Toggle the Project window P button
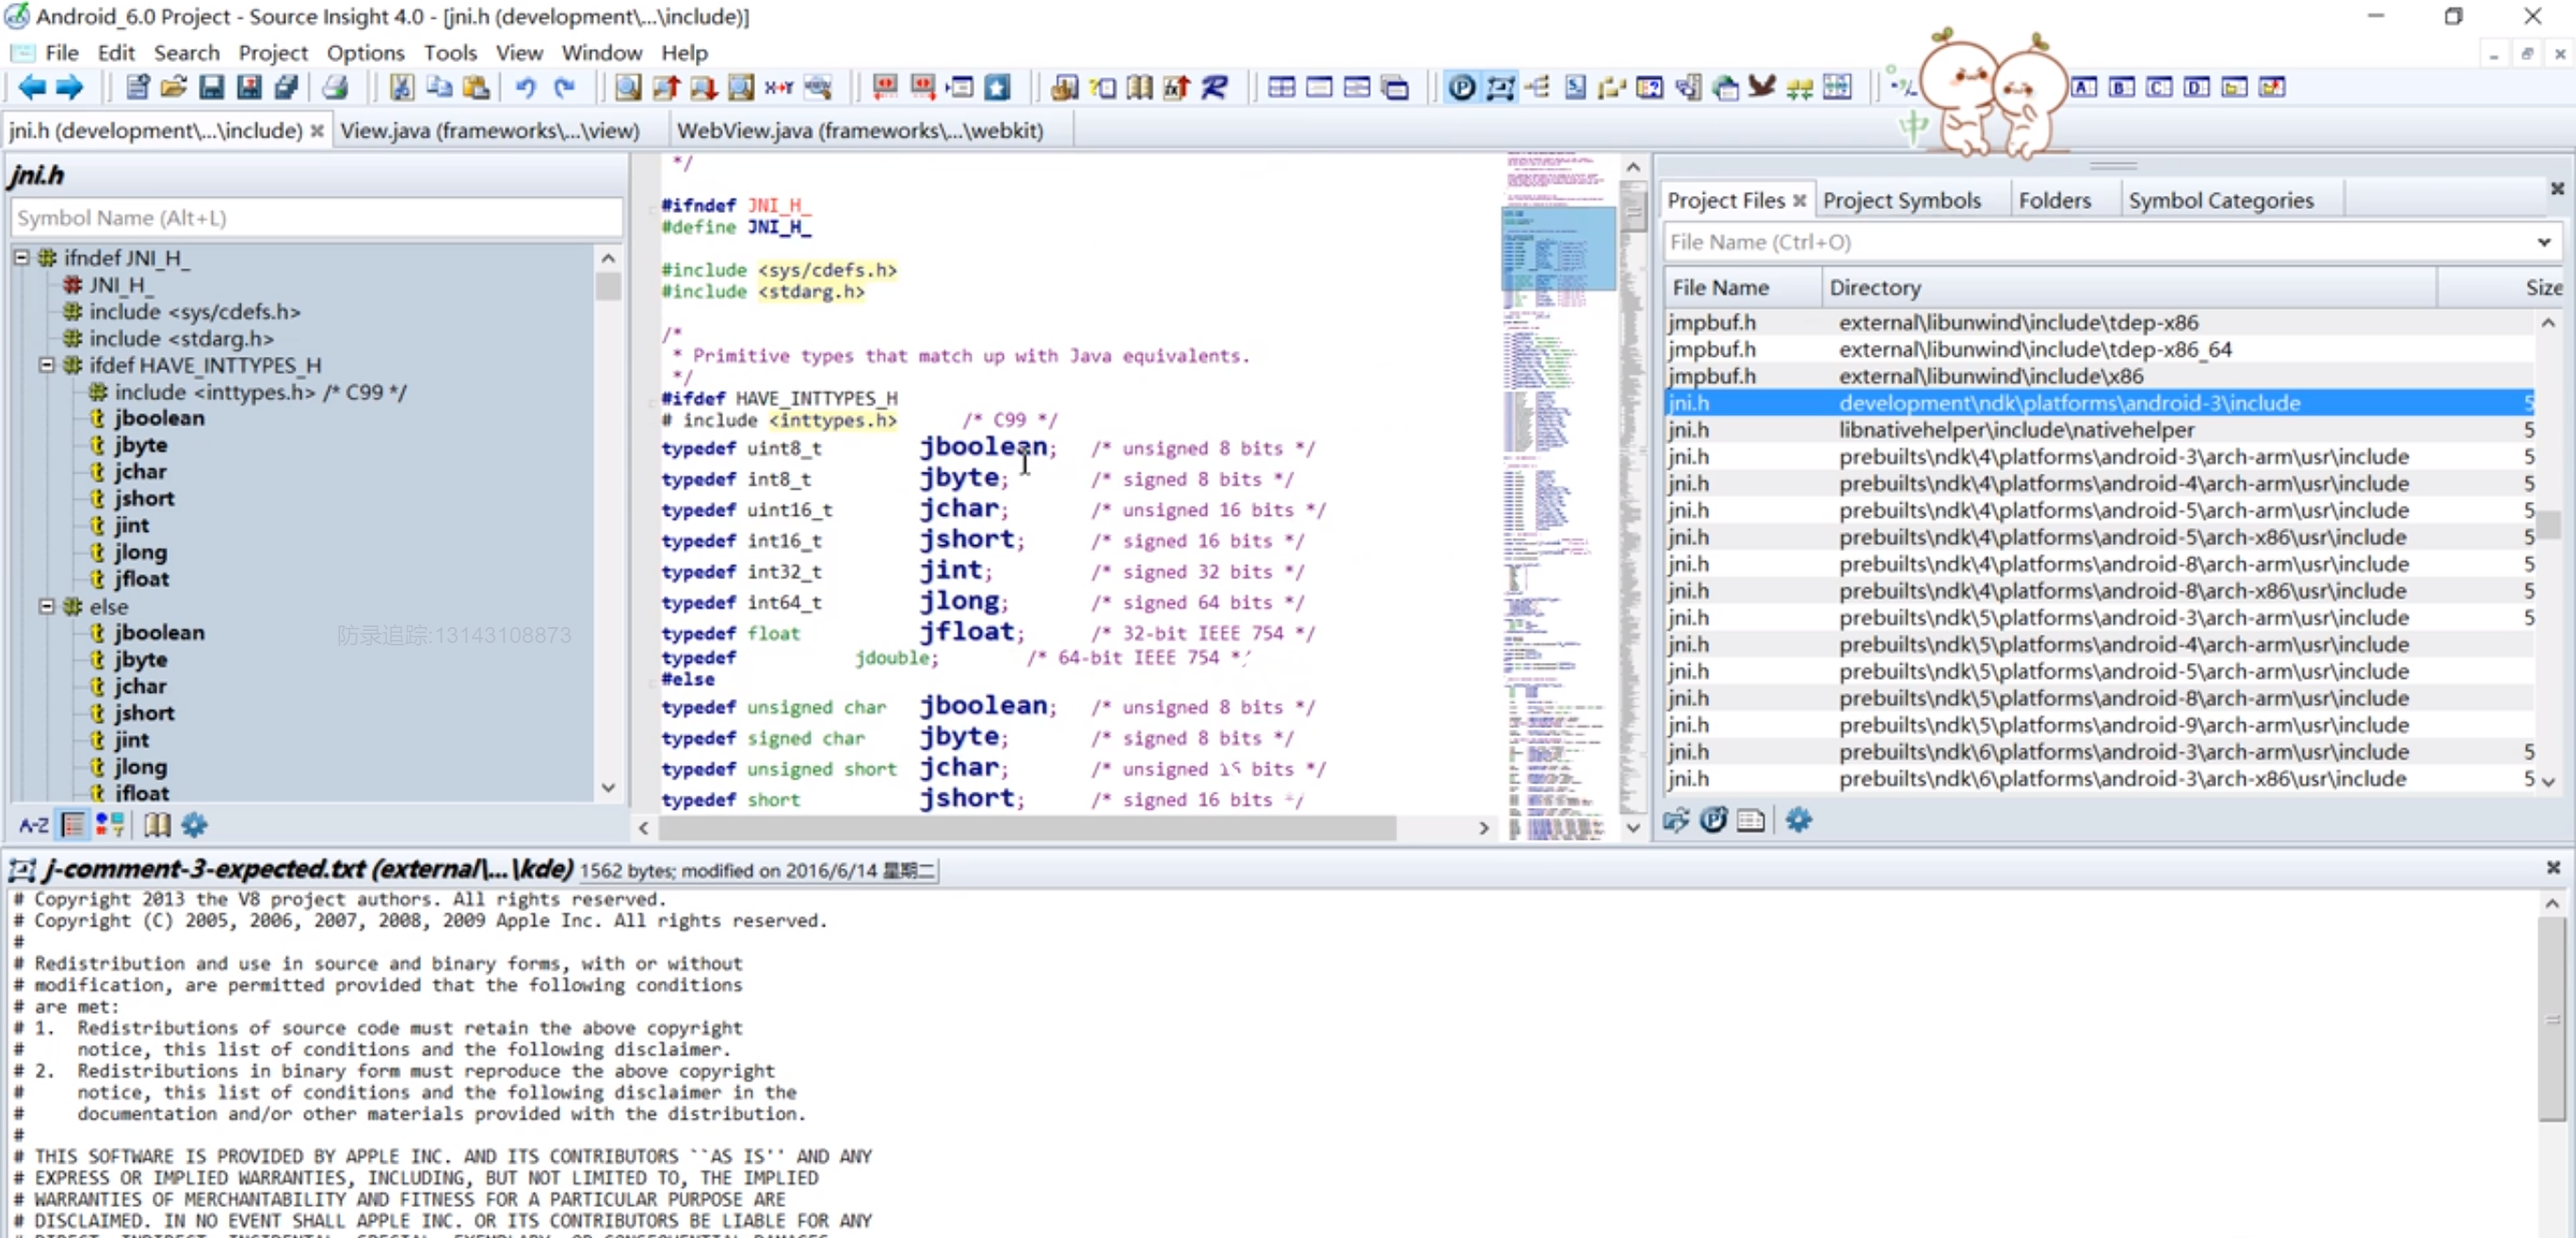The width and height of the screenshot is (2576, 1238). (1461, 88)
